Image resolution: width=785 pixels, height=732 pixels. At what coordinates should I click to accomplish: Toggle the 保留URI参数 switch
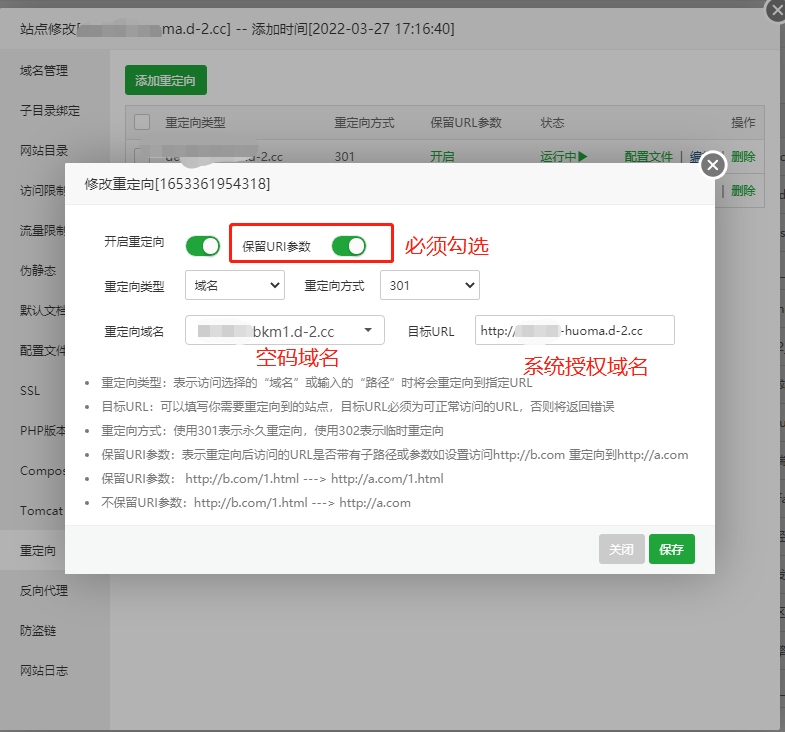coord(348,245)
